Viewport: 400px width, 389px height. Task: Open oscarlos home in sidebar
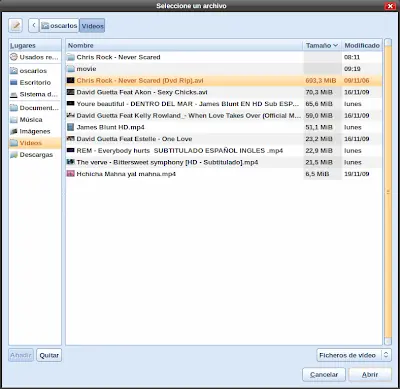[35, 71]
